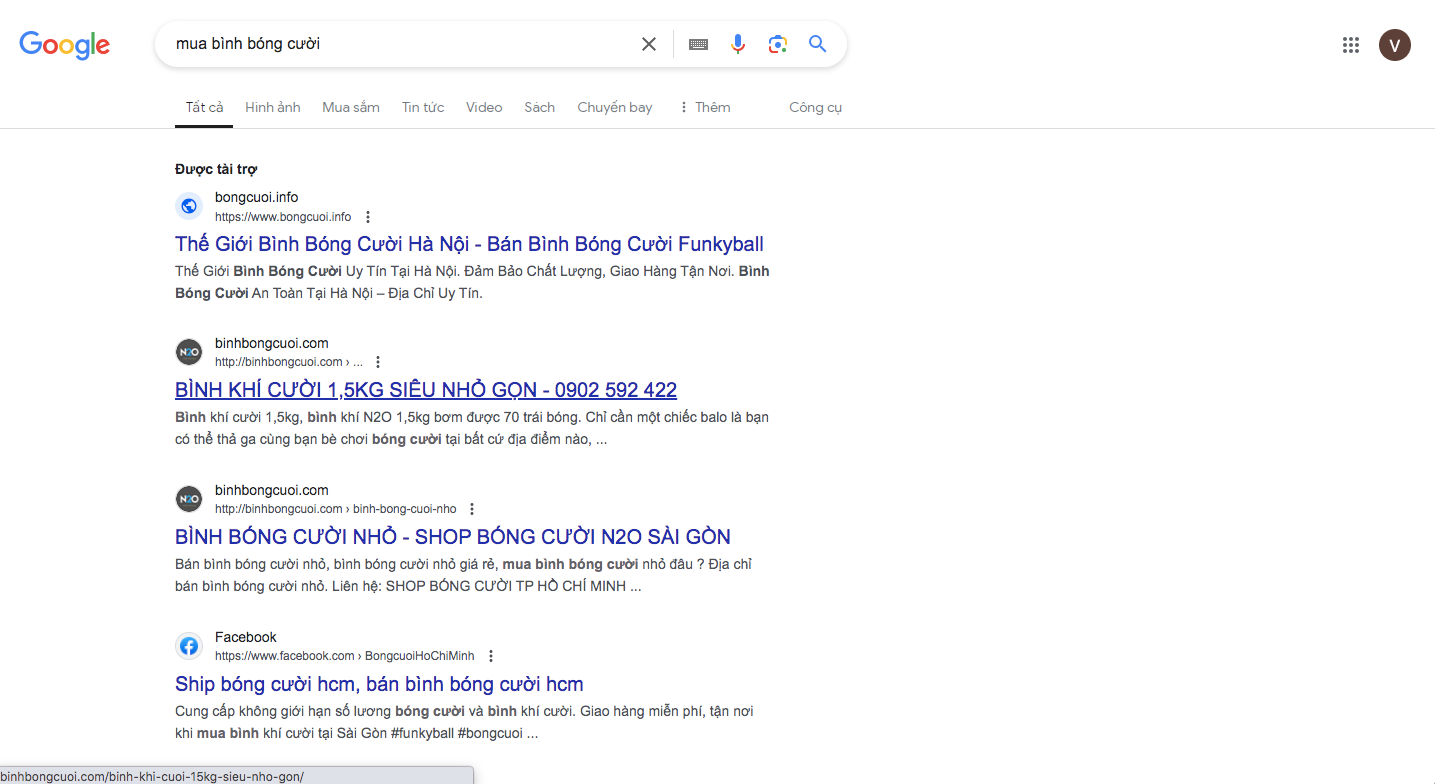Open the Google apps grid launcher
The image size is (1435, 784).
coord(1350,44)
